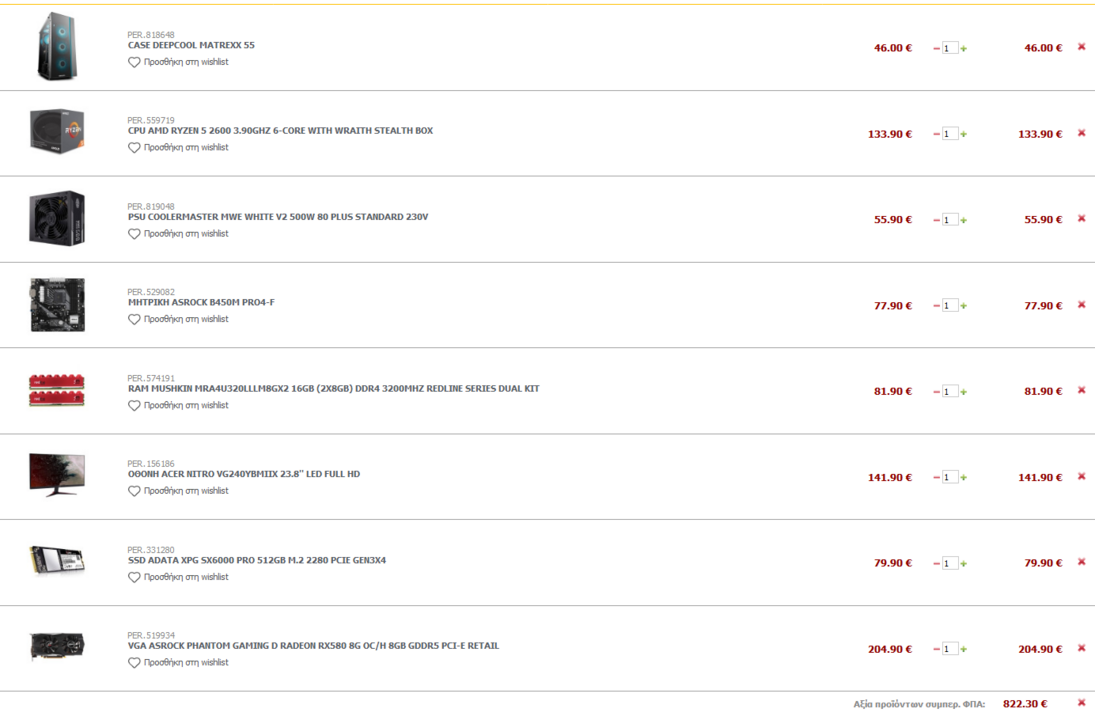Open CASE DEEPCOOL MATREXX 55 product title
This screenshot has width=1095, height=720.
[191, 45]
